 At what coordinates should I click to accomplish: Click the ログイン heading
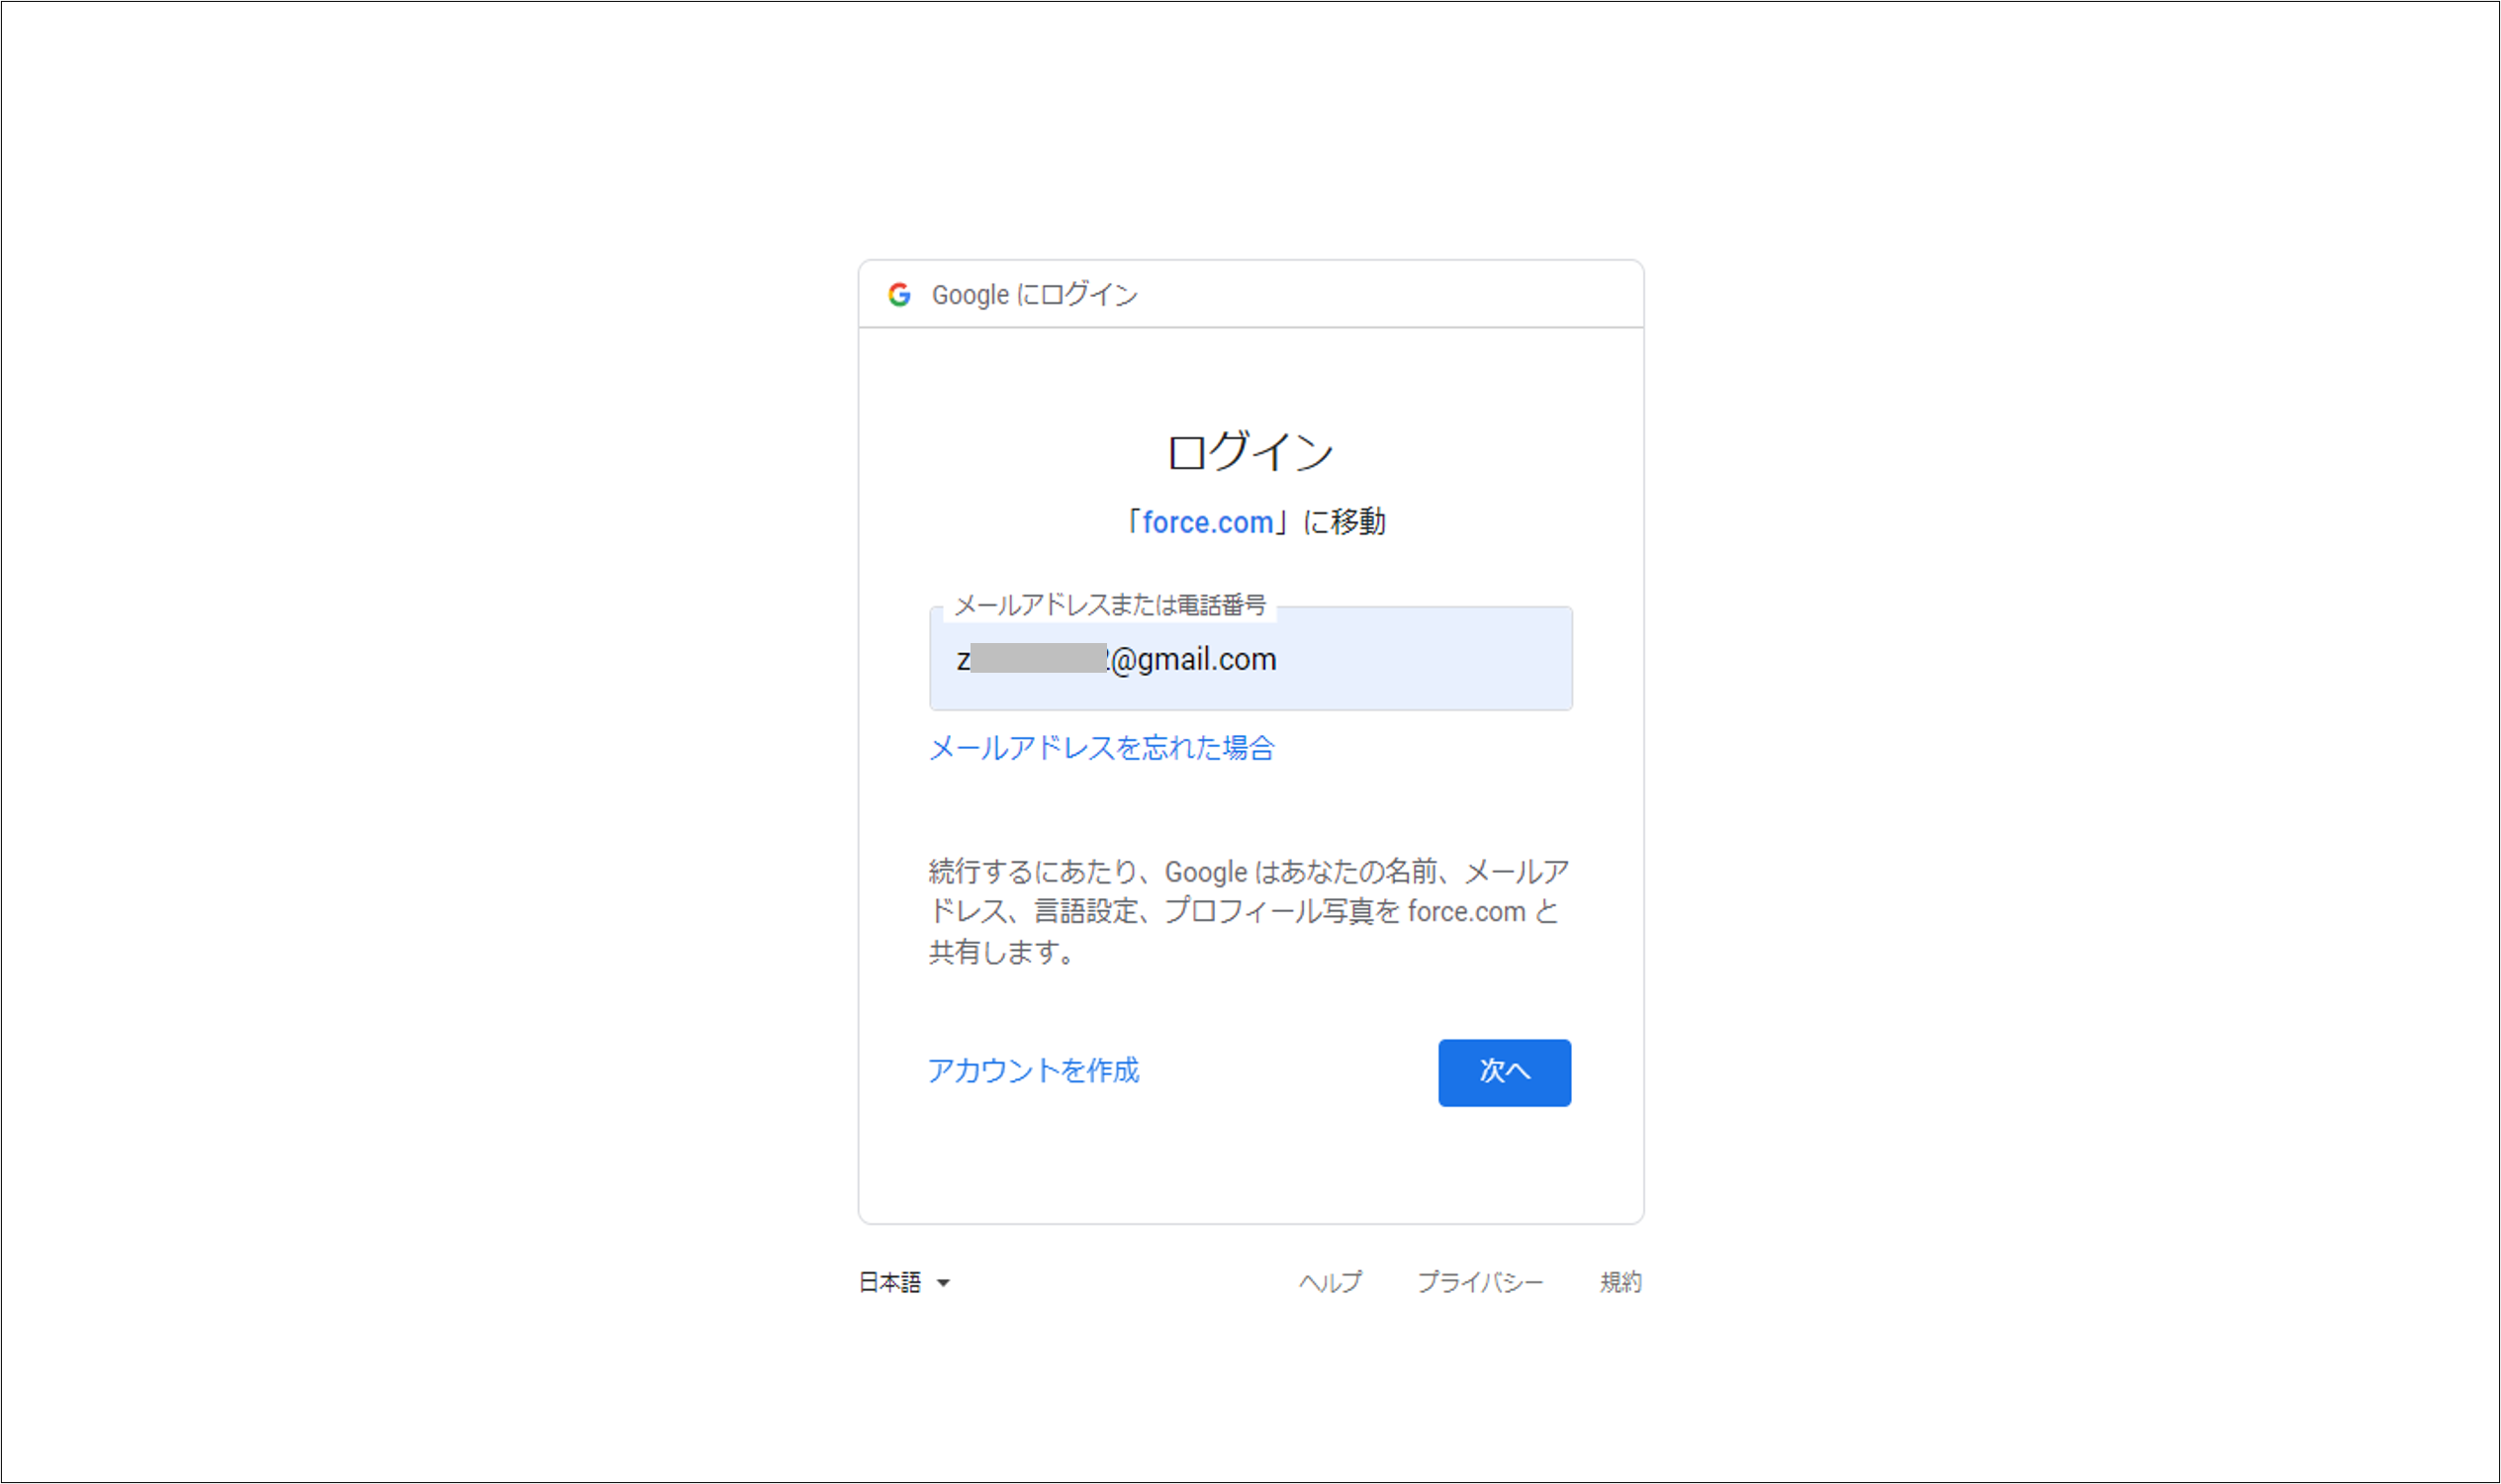pyautogui.click(x=1250, y=451)
